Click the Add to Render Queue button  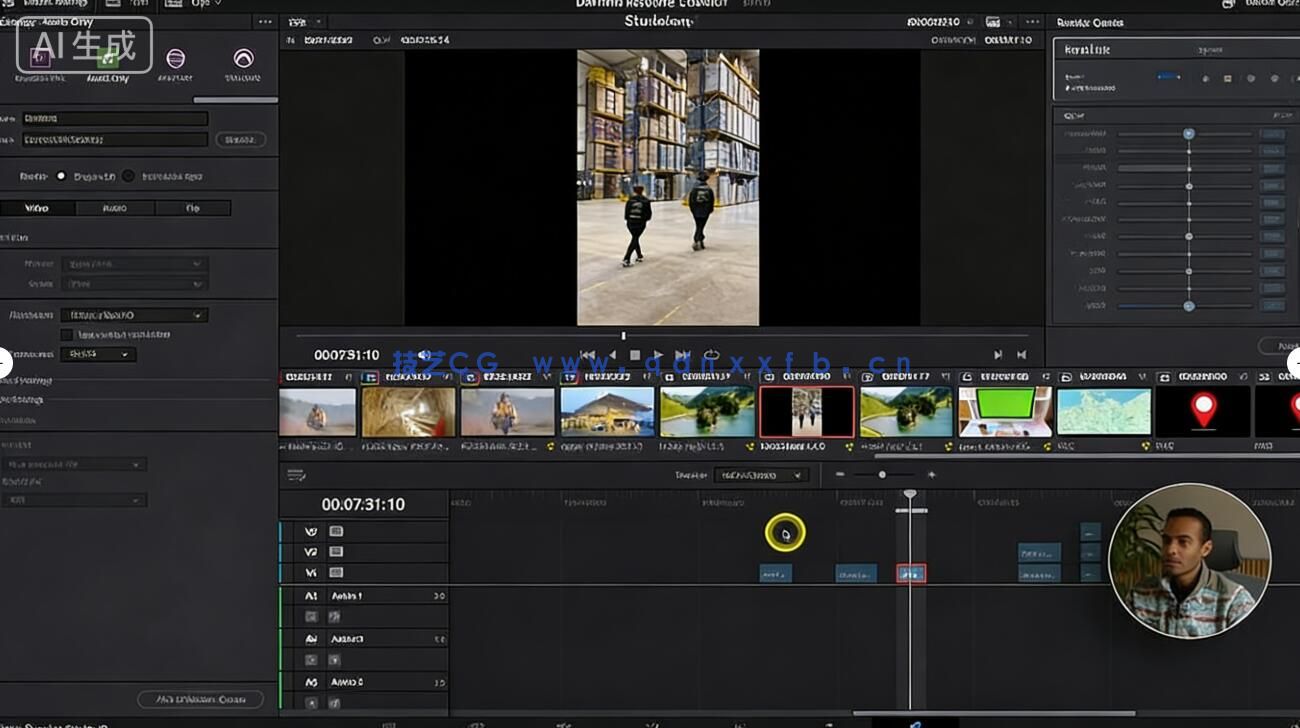(200, 699)
